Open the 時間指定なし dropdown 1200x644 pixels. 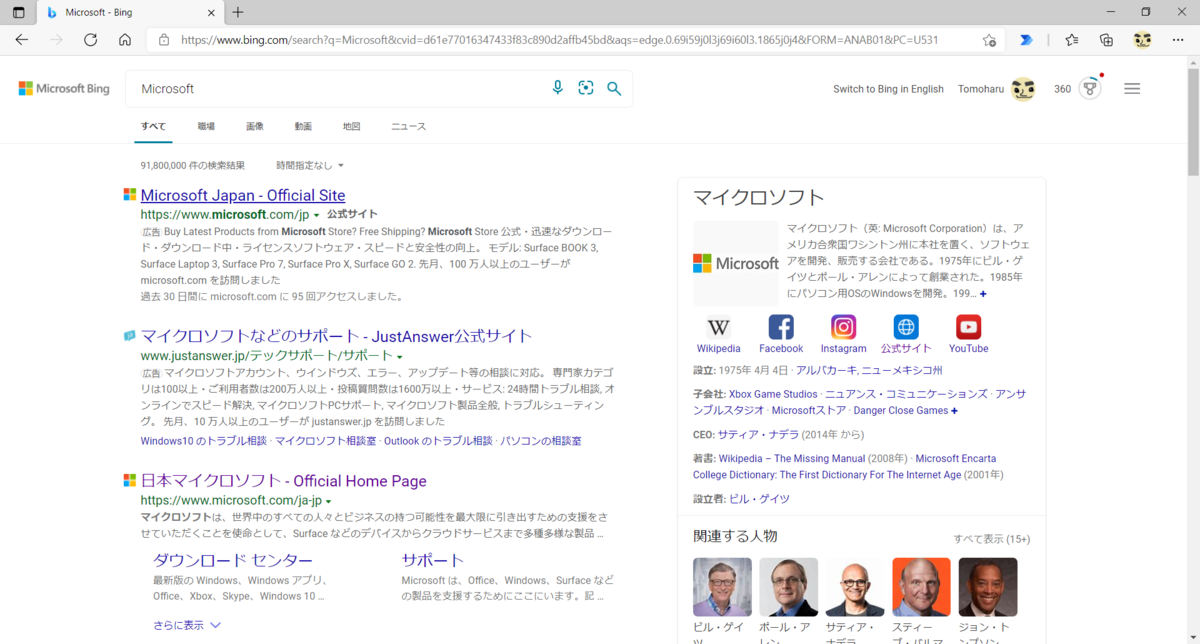tap(310, 165)
